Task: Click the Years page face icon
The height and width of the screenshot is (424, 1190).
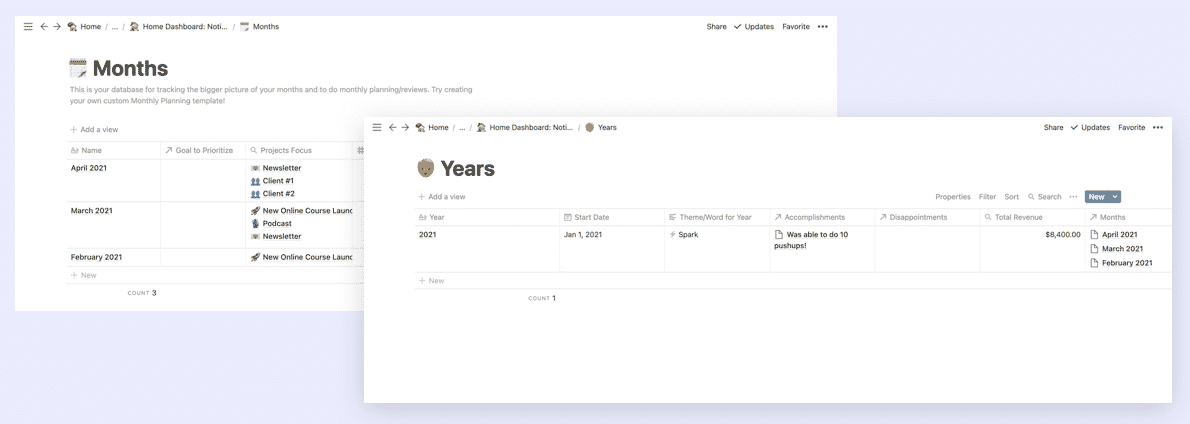Action: (426, 168)
